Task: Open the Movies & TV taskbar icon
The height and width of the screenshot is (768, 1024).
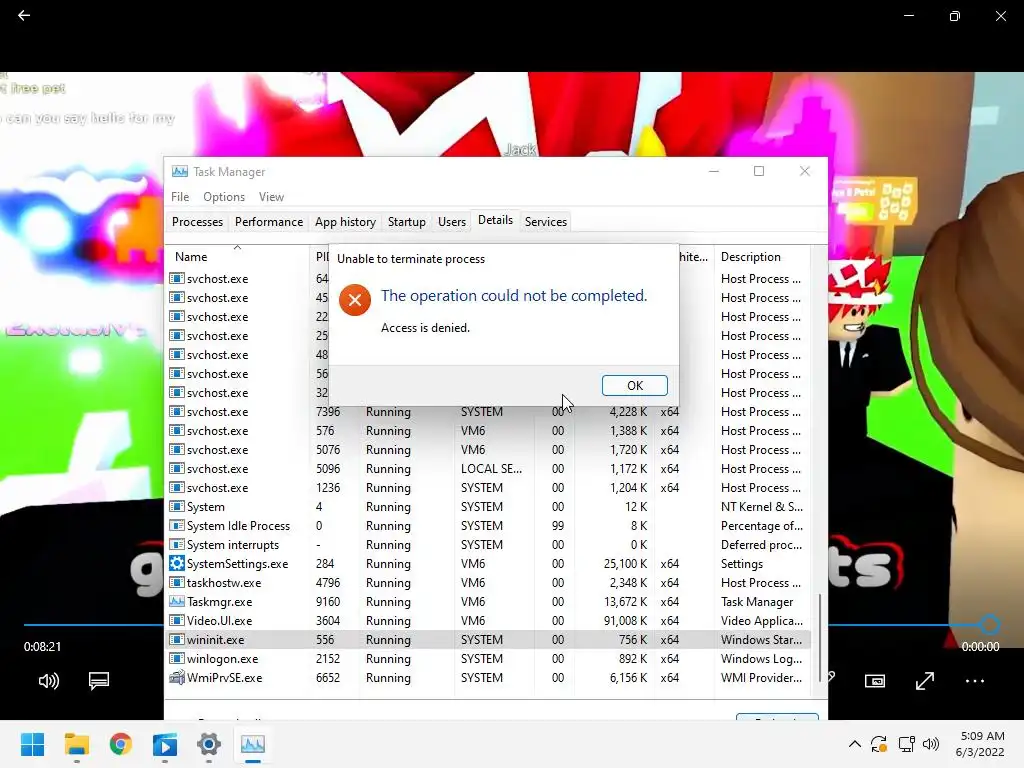Action: pyautogui.click(x=165, y=744)
